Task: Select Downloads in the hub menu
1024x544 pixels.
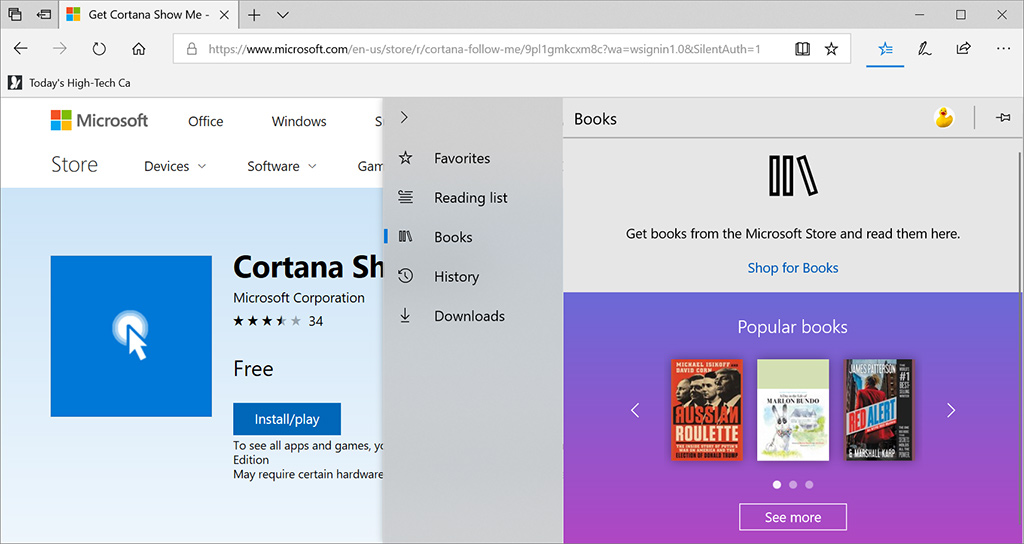Action: point(469,316)
